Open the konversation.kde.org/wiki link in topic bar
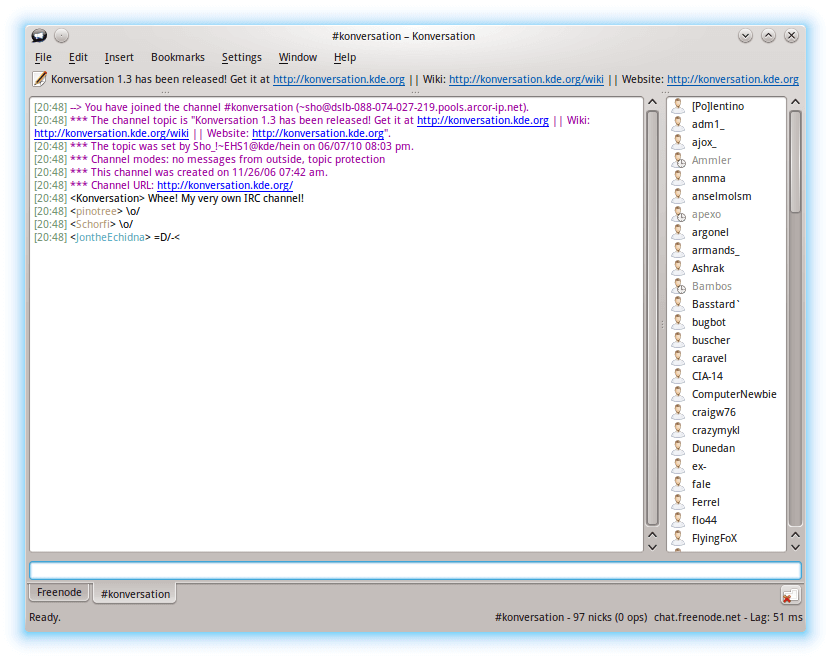This screenshot has width=831, height=657. coord(526,79)
